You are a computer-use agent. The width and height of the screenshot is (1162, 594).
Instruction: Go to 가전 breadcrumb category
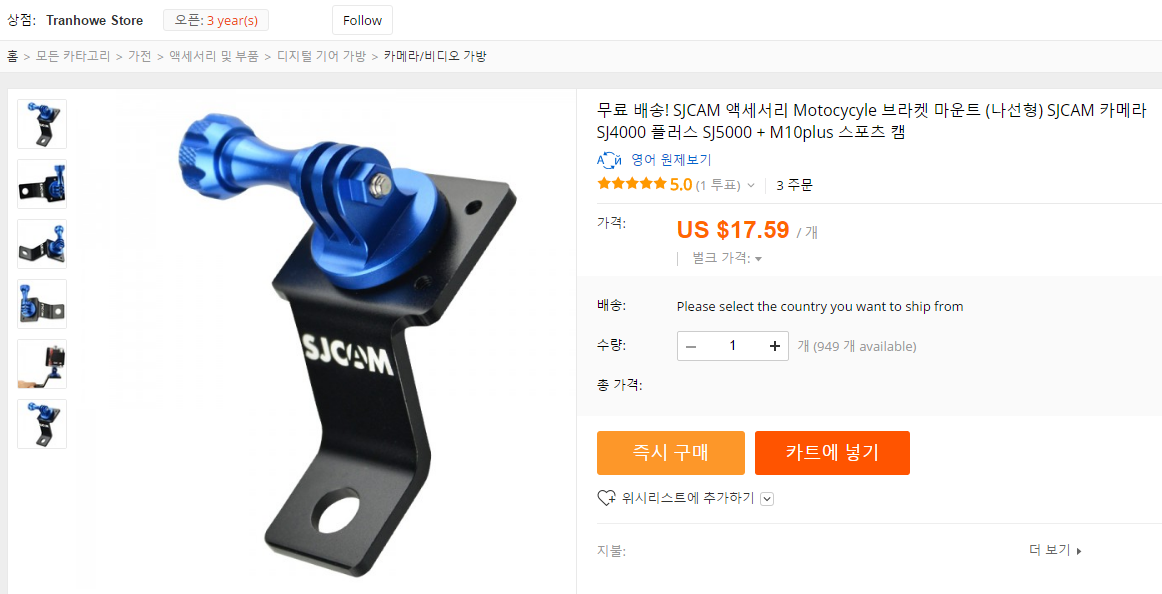point(139,56)
